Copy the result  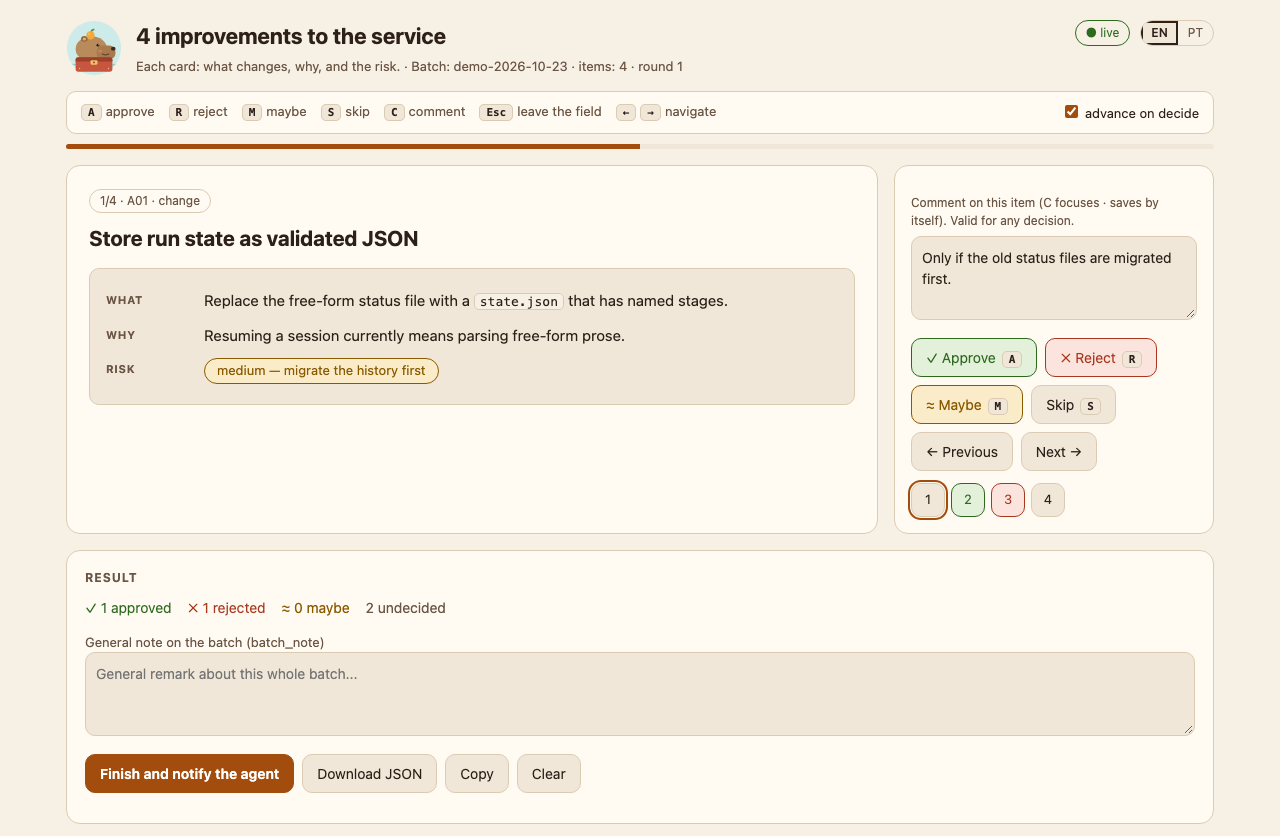tap(477, 774)
